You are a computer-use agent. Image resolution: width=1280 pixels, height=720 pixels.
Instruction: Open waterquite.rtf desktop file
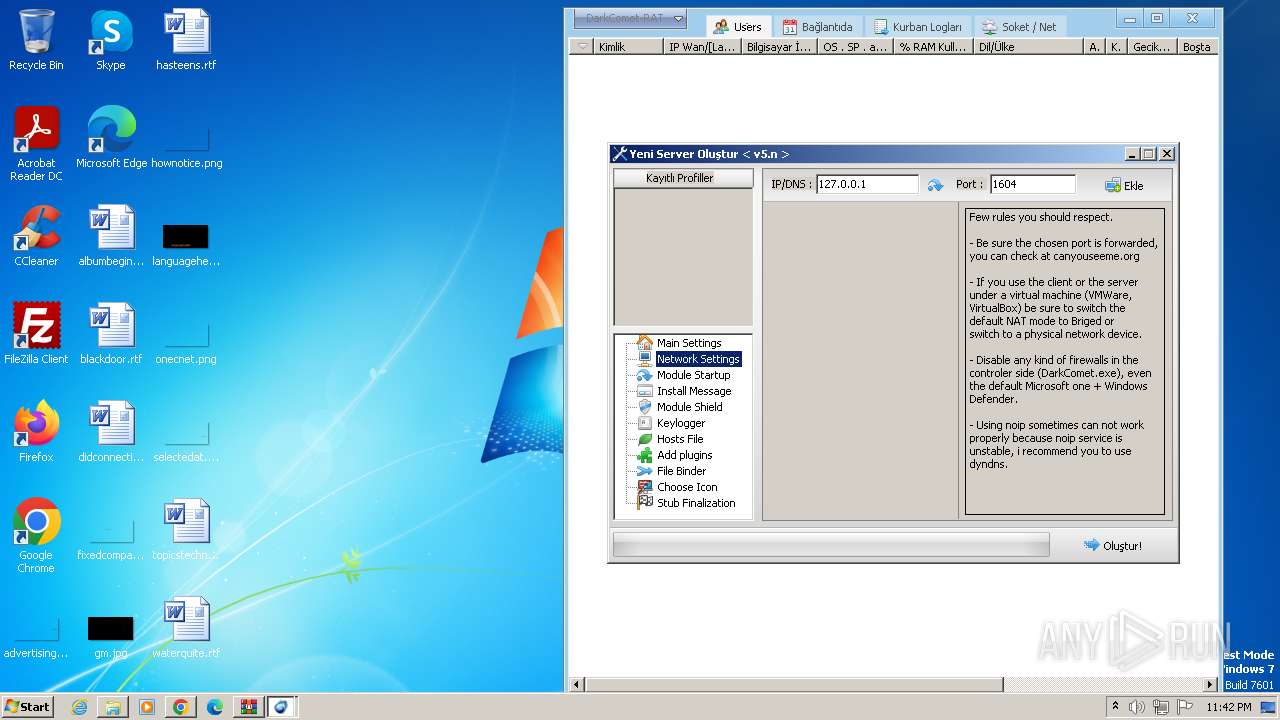[186, 629]
